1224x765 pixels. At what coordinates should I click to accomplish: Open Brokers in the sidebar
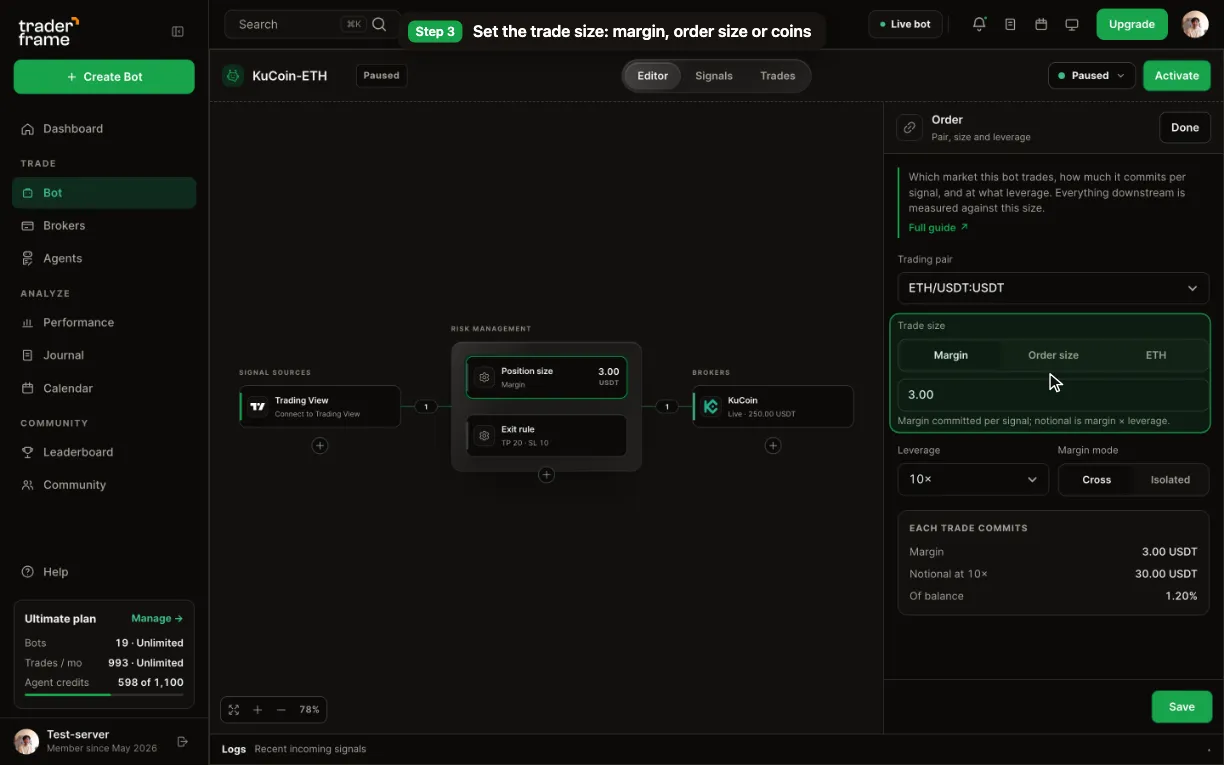(104, 225)
